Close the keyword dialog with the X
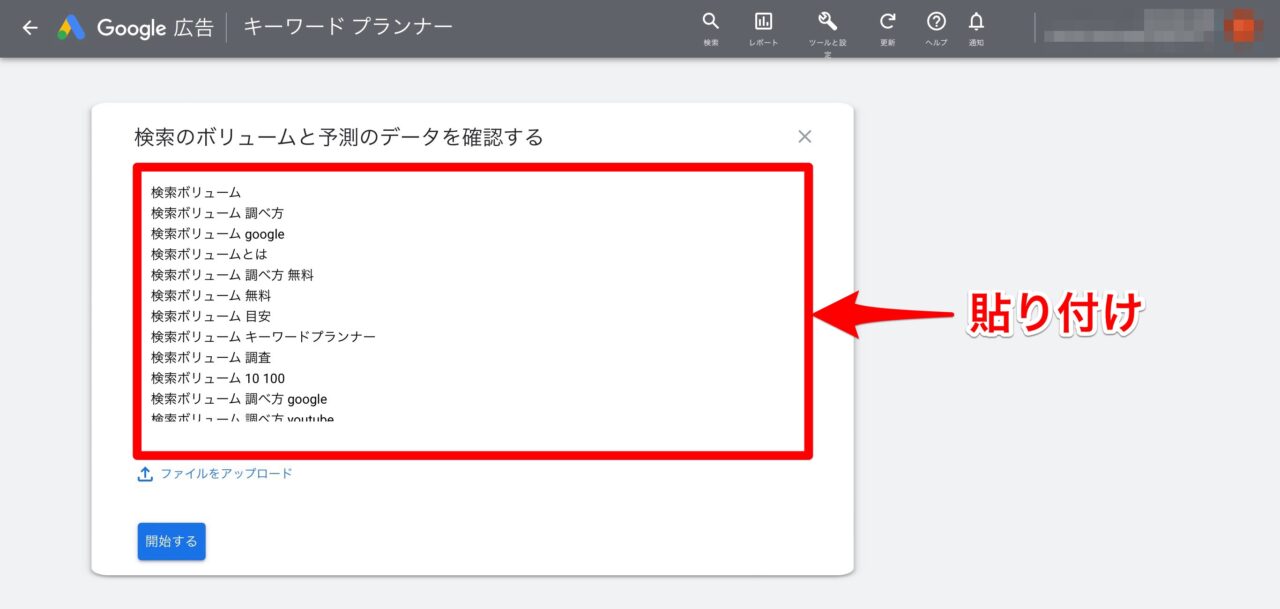Image resolution: width=1280 pixels, height=609 pixels. [805, 136]
